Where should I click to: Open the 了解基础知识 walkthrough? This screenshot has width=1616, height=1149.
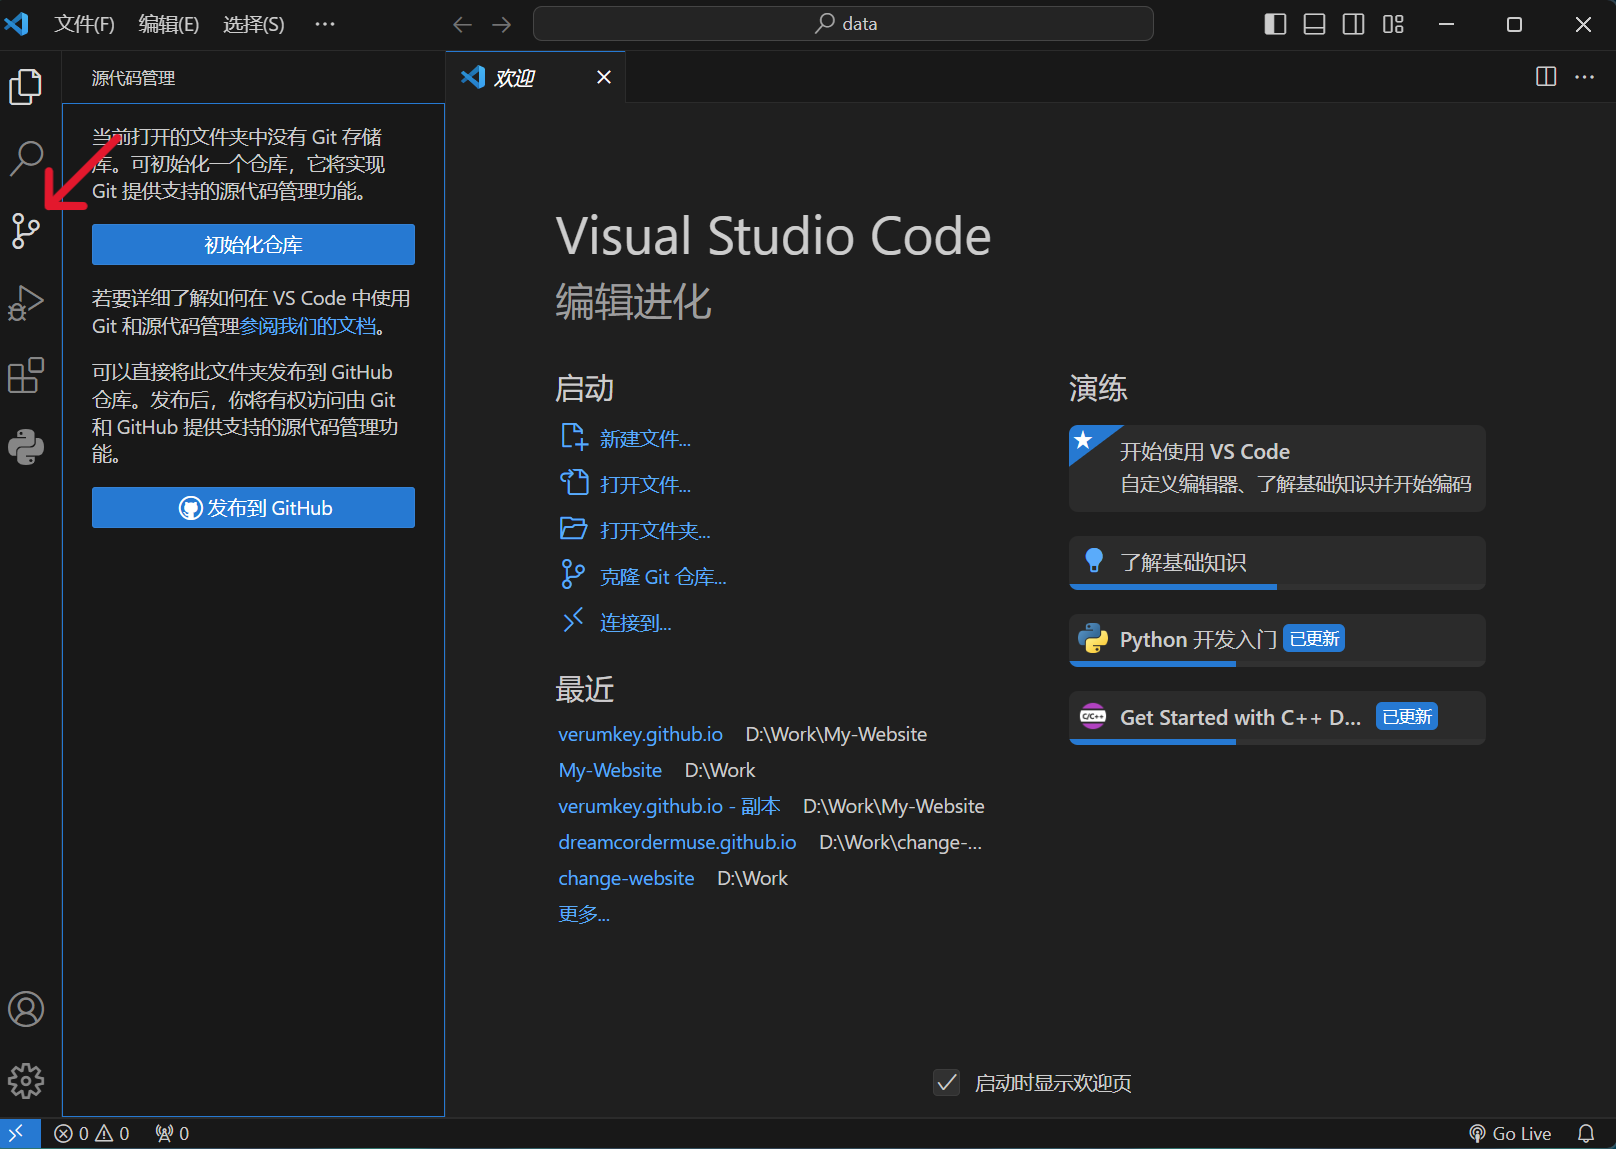1277,563
